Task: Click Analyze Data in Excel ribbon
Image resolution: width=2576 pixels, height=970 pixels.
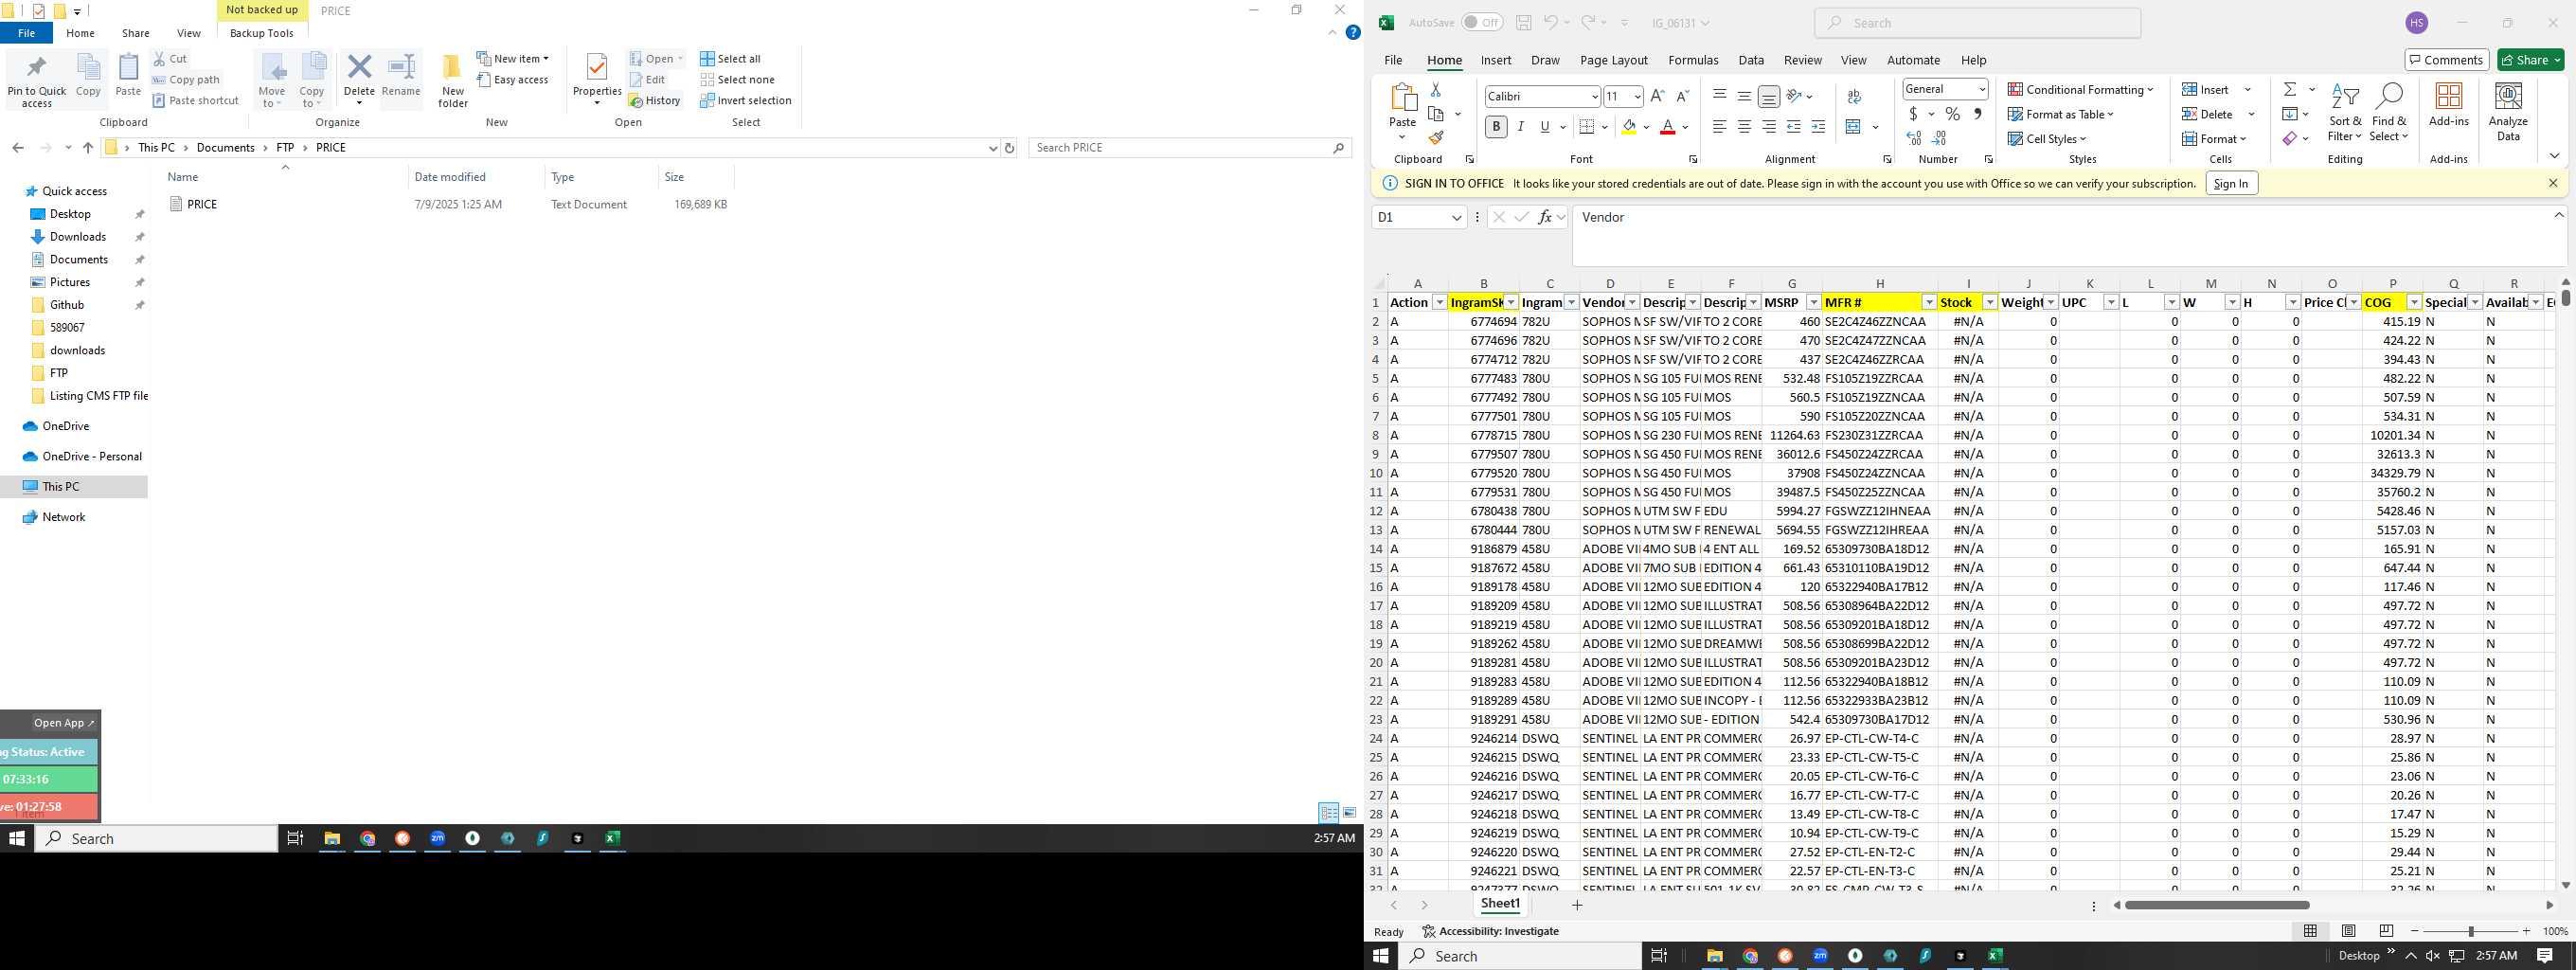Action: click(2508, 111)
